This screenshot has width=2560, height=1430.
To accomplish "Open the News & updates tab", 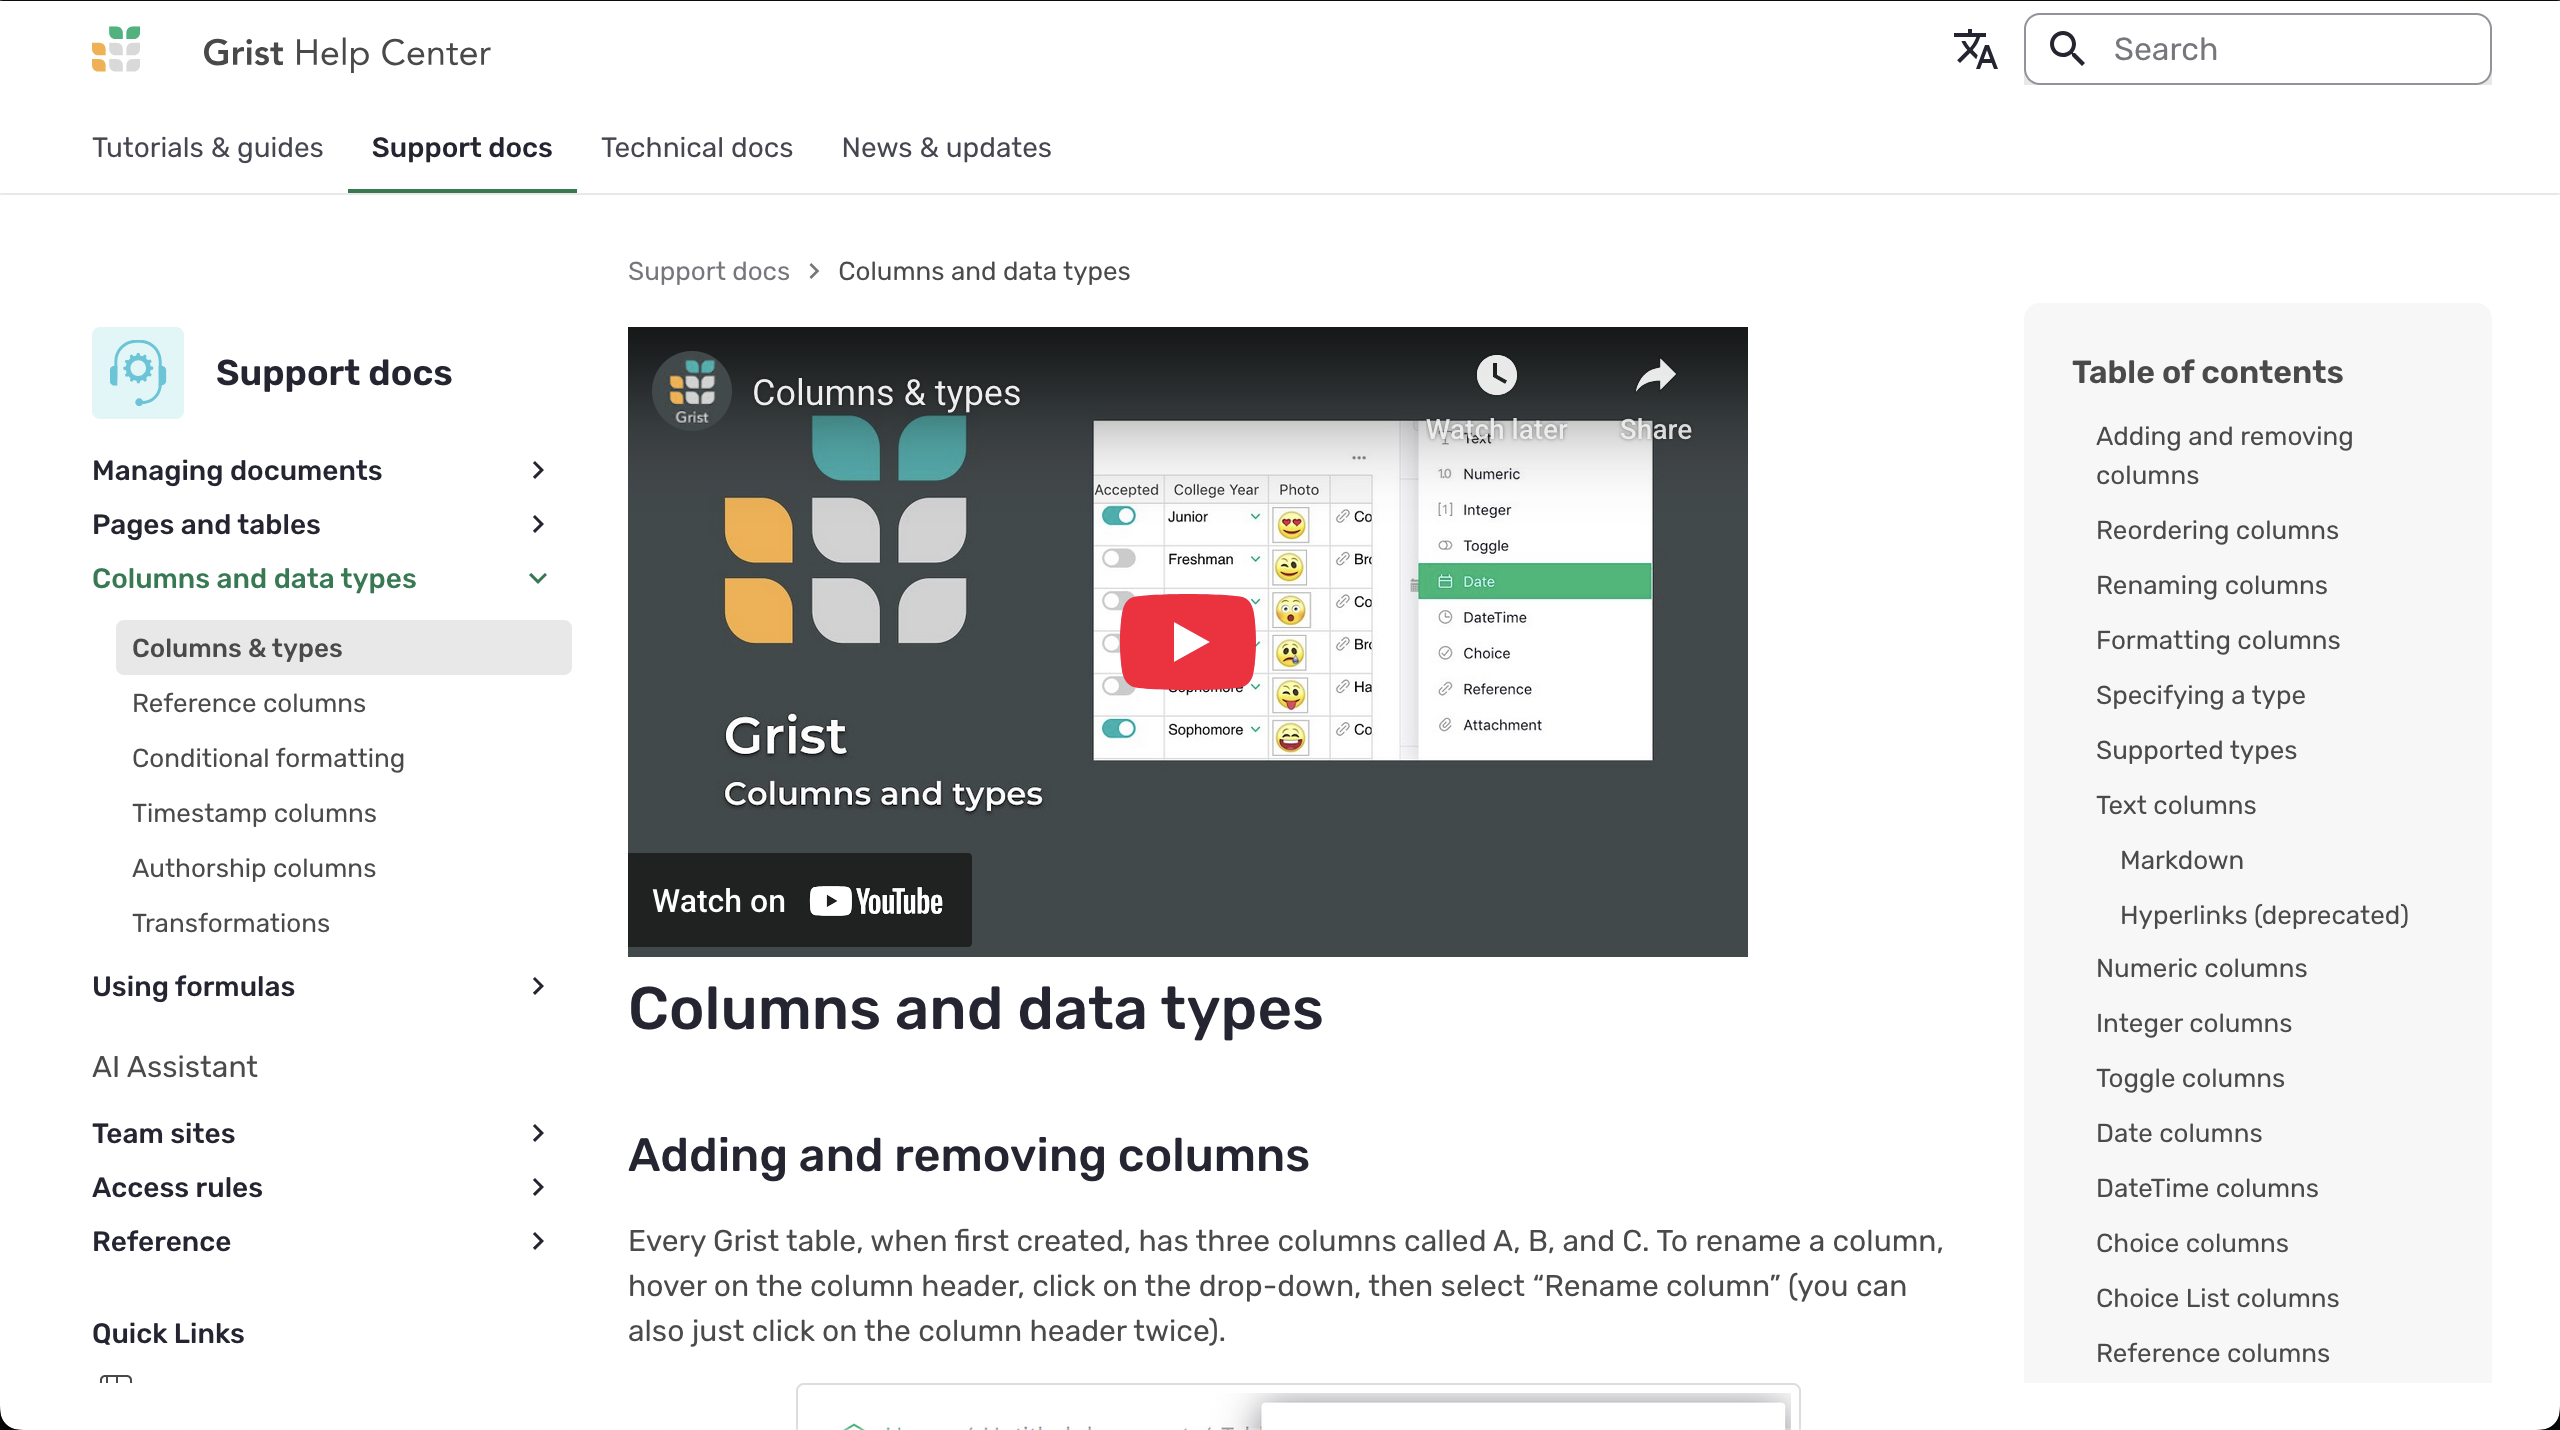I will (946, 147).
